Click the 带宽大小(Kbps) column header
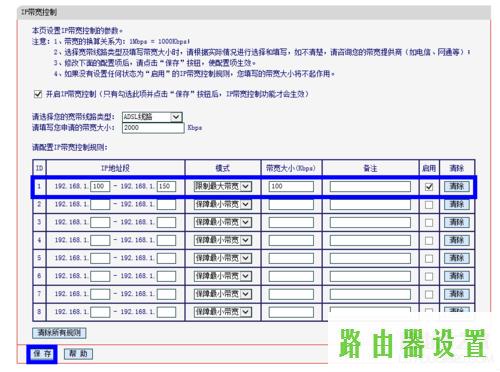500x372 pixels. coord(291,168)
